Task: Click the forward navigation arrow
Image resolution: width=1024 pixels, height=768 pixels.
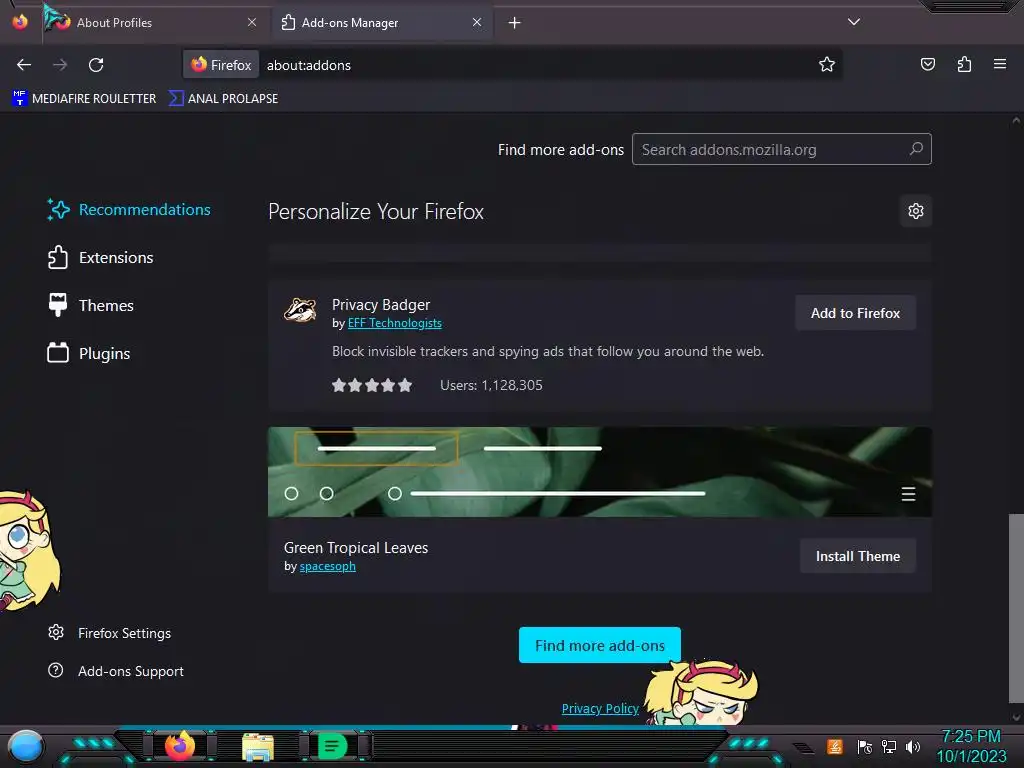Action: [x=60, y=65]
